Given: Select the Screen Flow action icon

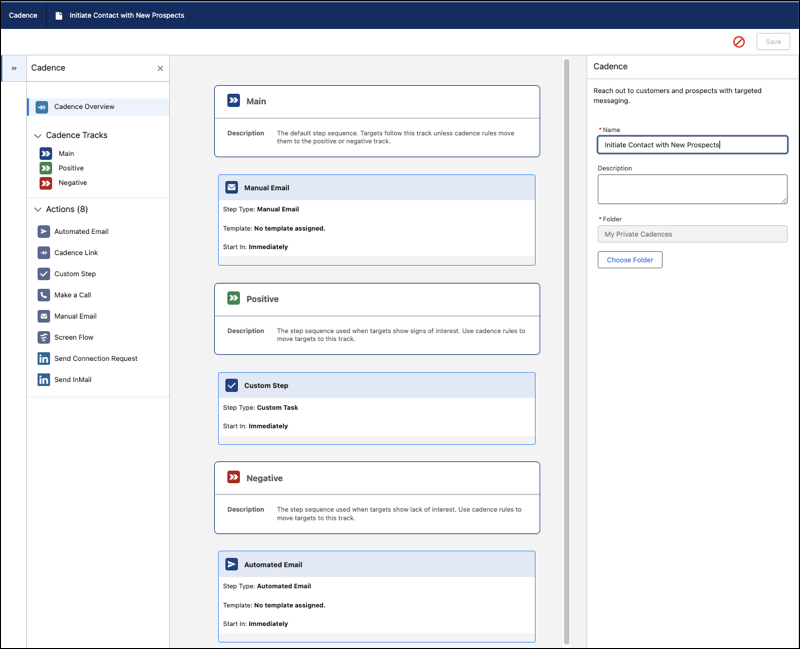Looking at the screenshot, I should point(44,337).
